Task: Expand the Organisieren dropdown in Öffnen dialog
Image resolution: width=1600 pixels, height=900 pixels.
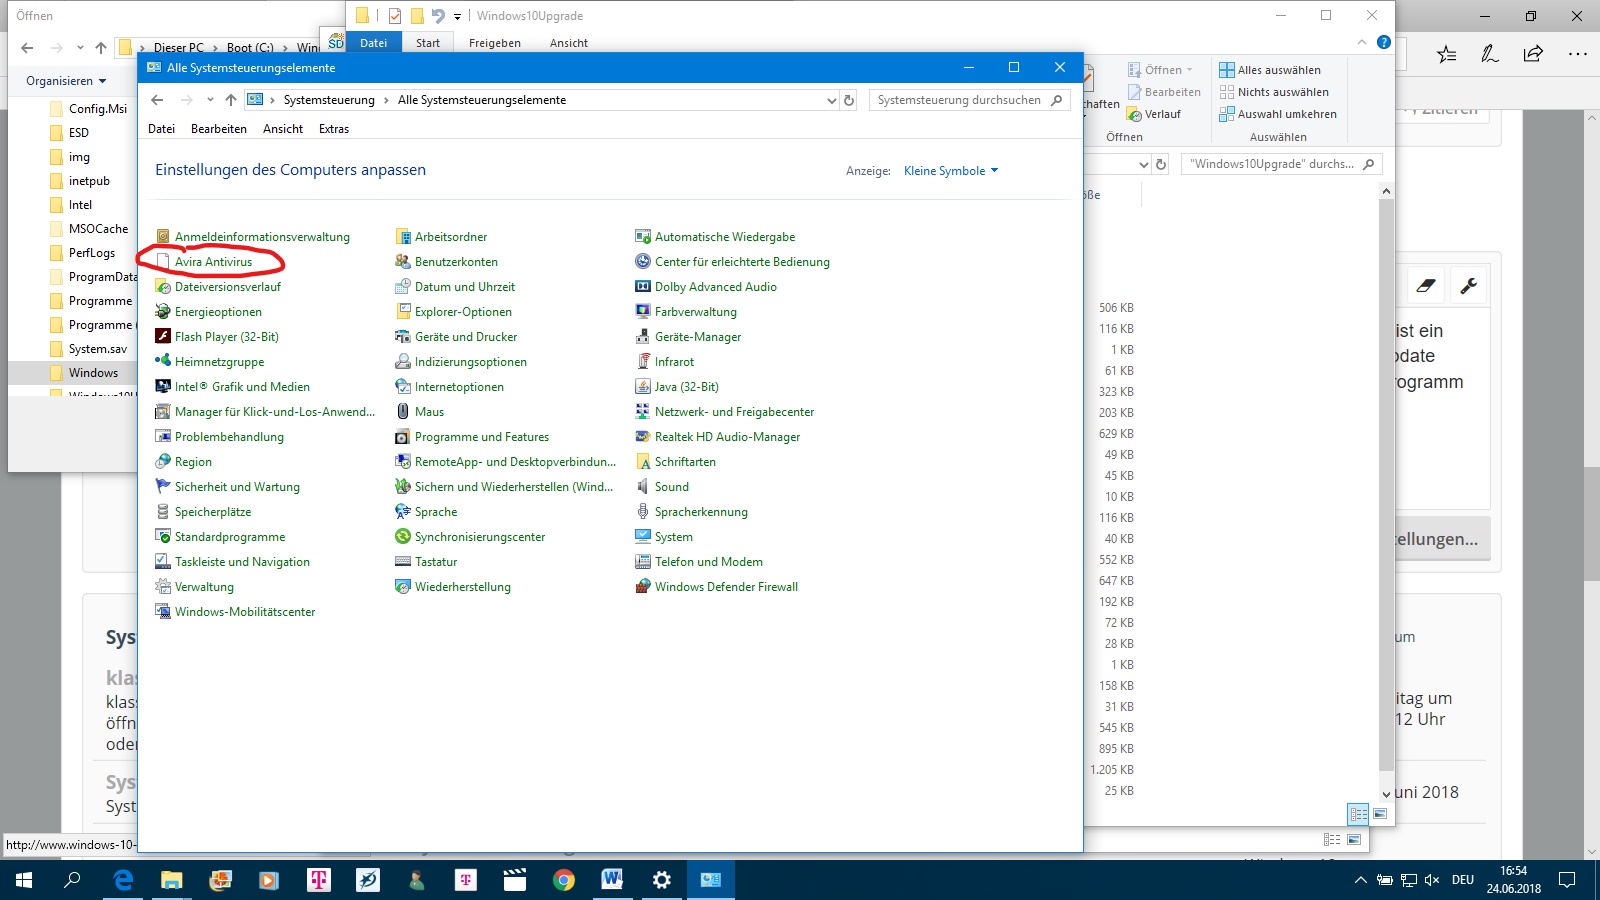Action: pos(66,81)
